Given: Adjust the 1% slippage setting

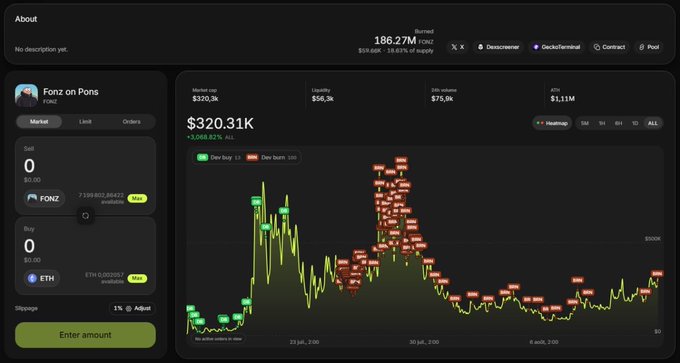Looking at the screenshot, I should coord(132,308).
